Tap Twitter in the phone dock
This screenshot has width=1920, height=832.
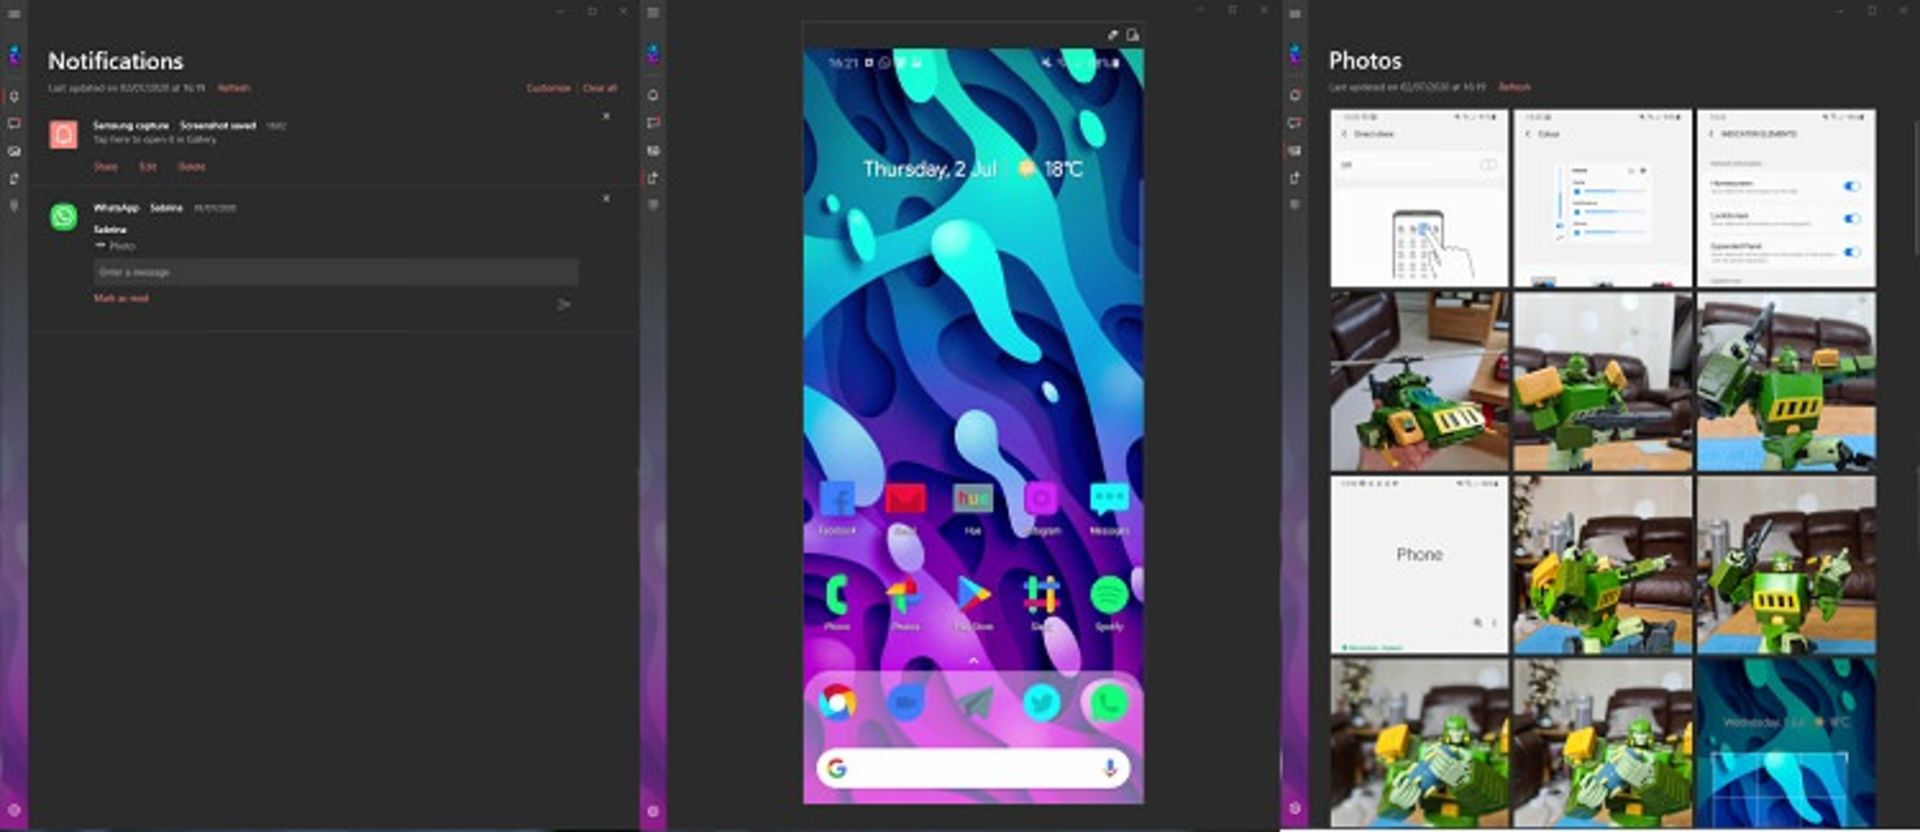click(x=1041, y=703)
